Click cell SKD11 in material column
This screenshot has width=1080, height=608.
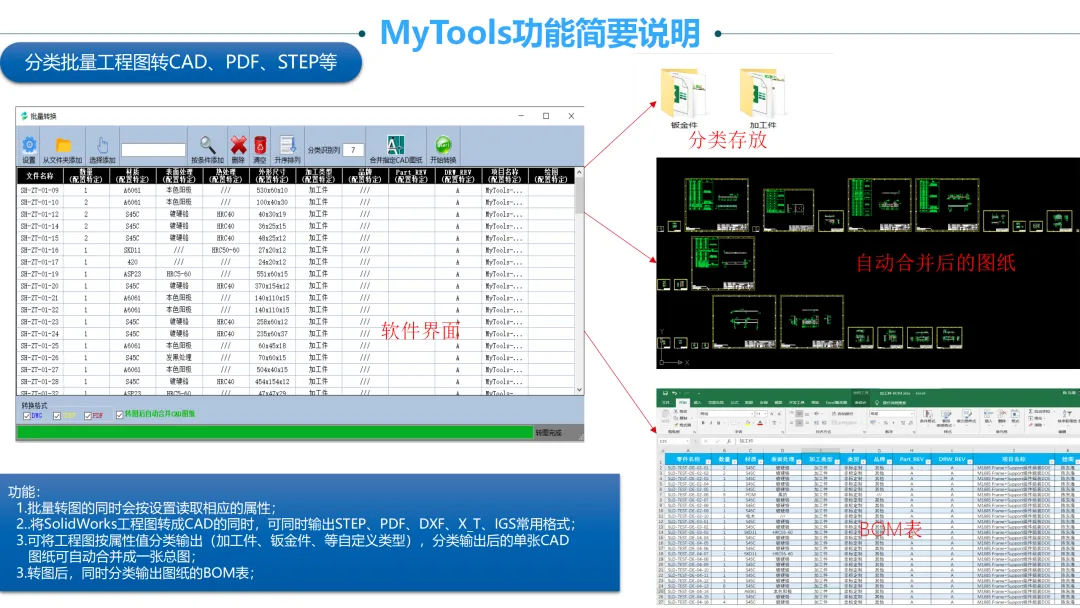(132, 250)
